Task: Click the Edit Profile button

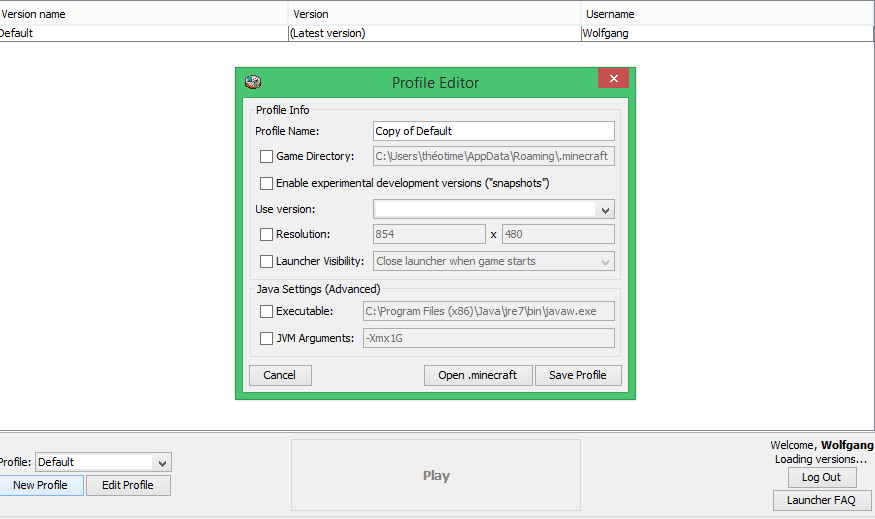Action: click(x=128, y=486)
